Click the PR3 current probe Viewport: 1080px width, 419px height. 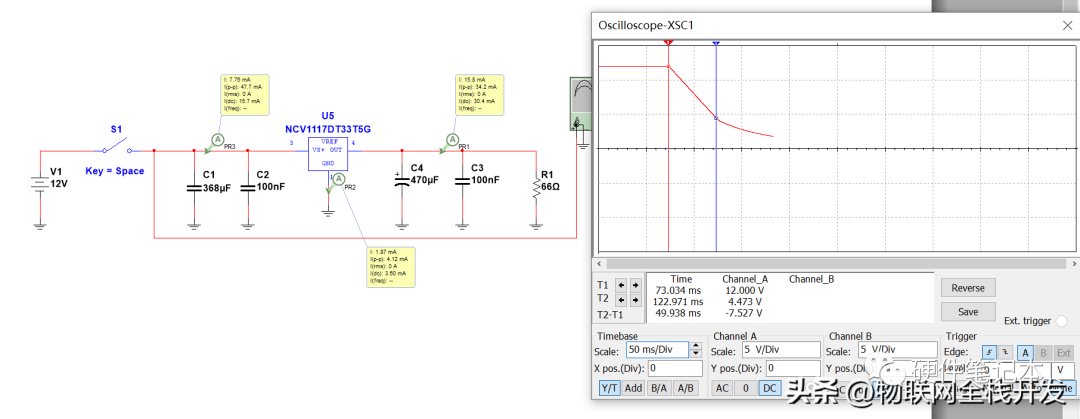click(218, 140)
